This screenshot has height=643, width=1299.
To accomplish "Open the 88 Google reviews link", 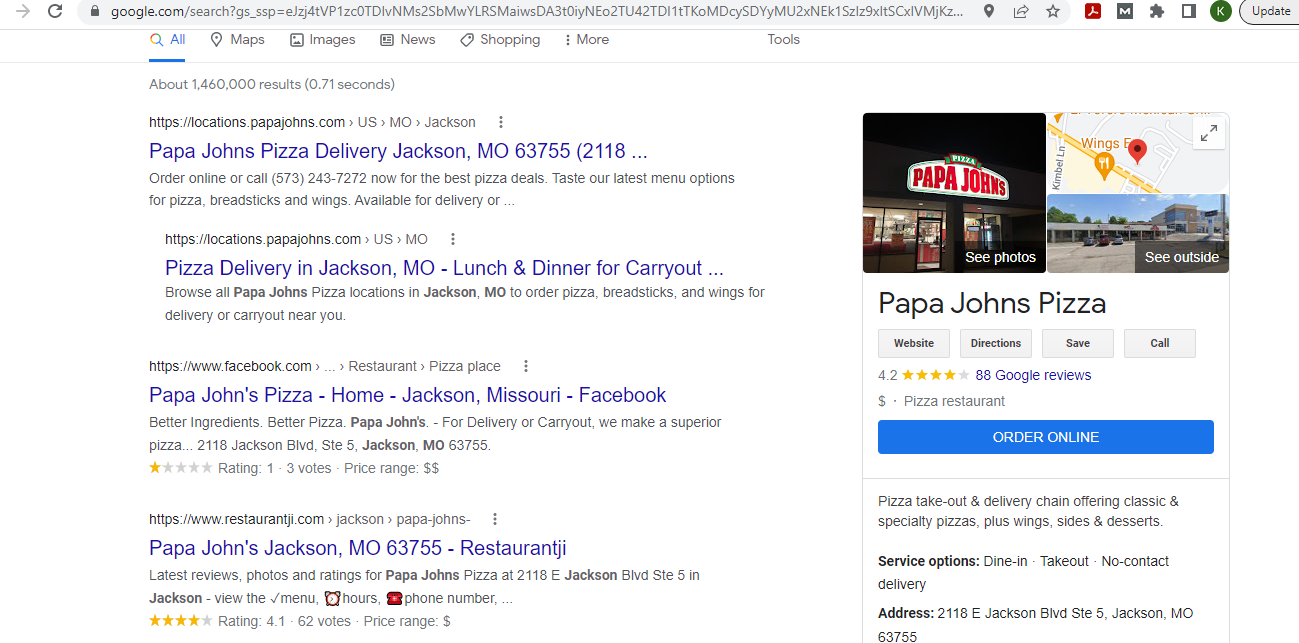I will point(1033,375).
